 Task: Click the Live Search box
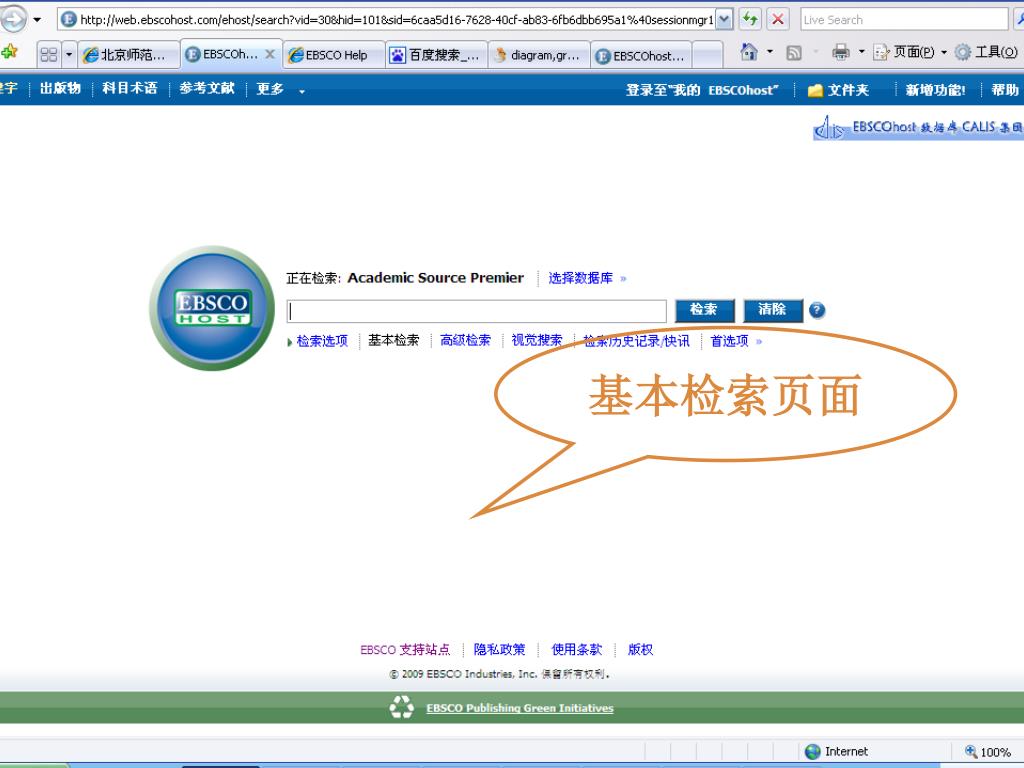coord(904,20)
